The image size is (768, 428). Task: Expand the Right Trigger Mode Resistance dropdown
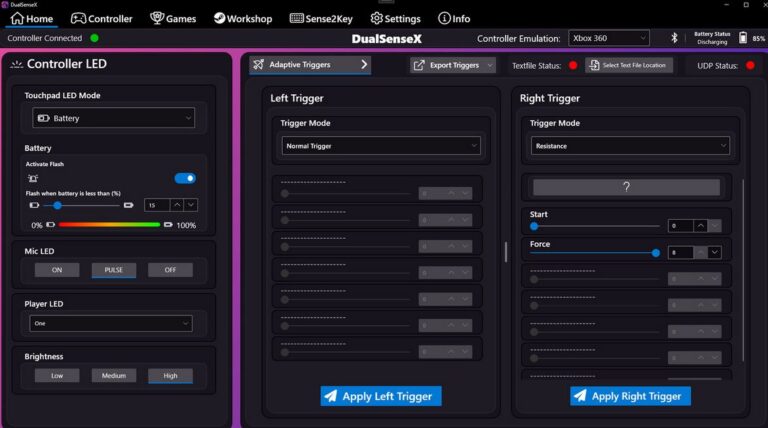[x=629, y=146]
